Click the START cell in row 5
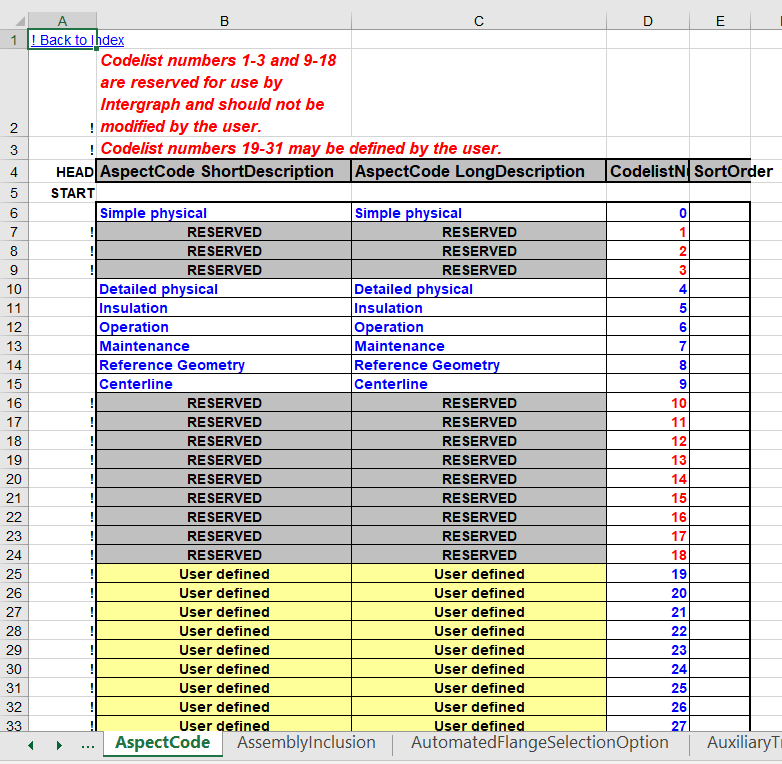The width and height of the screenshot is (782, 764). (x=62, y=193)
